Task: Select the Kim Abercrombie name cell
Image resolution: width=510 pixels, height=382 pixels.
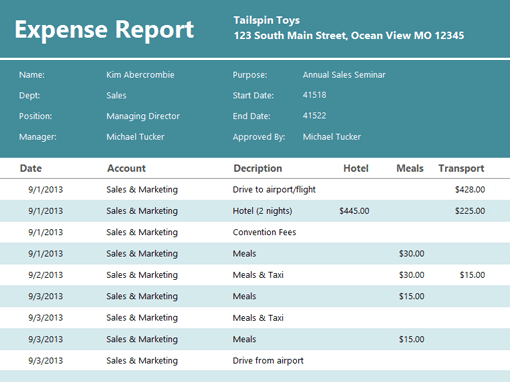Action: pyautogui.click(x=140, y=75)
